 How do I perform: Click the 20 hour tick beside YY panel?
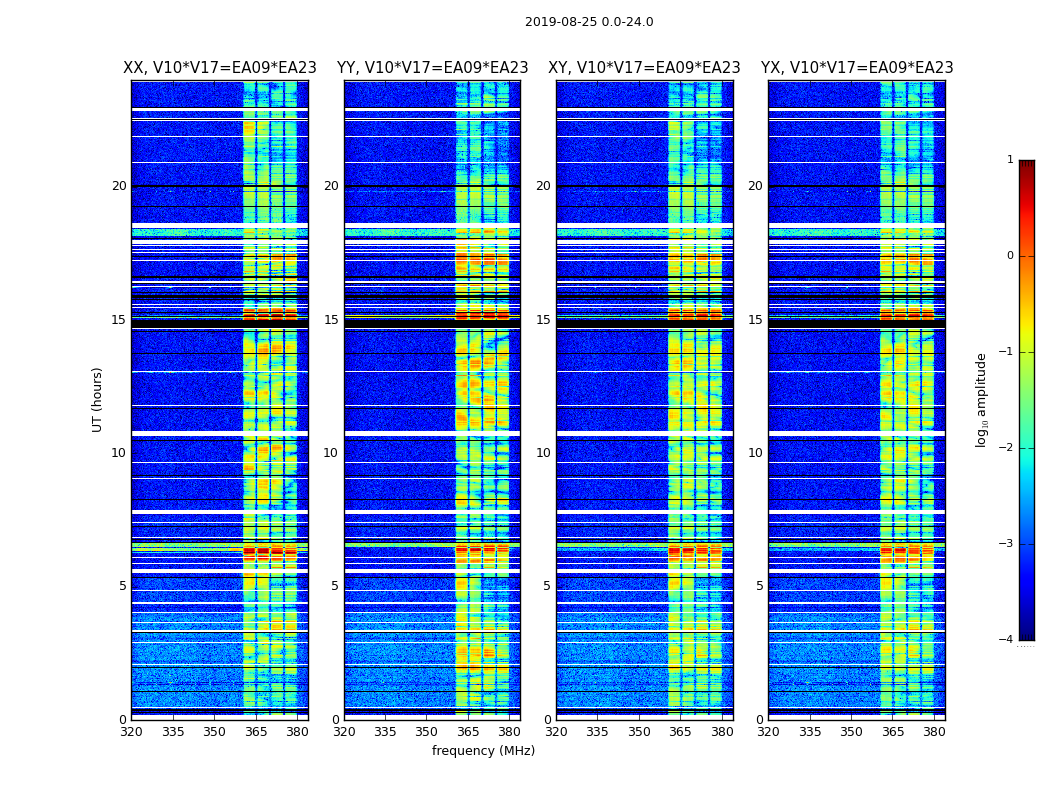[x=331, y=186]
